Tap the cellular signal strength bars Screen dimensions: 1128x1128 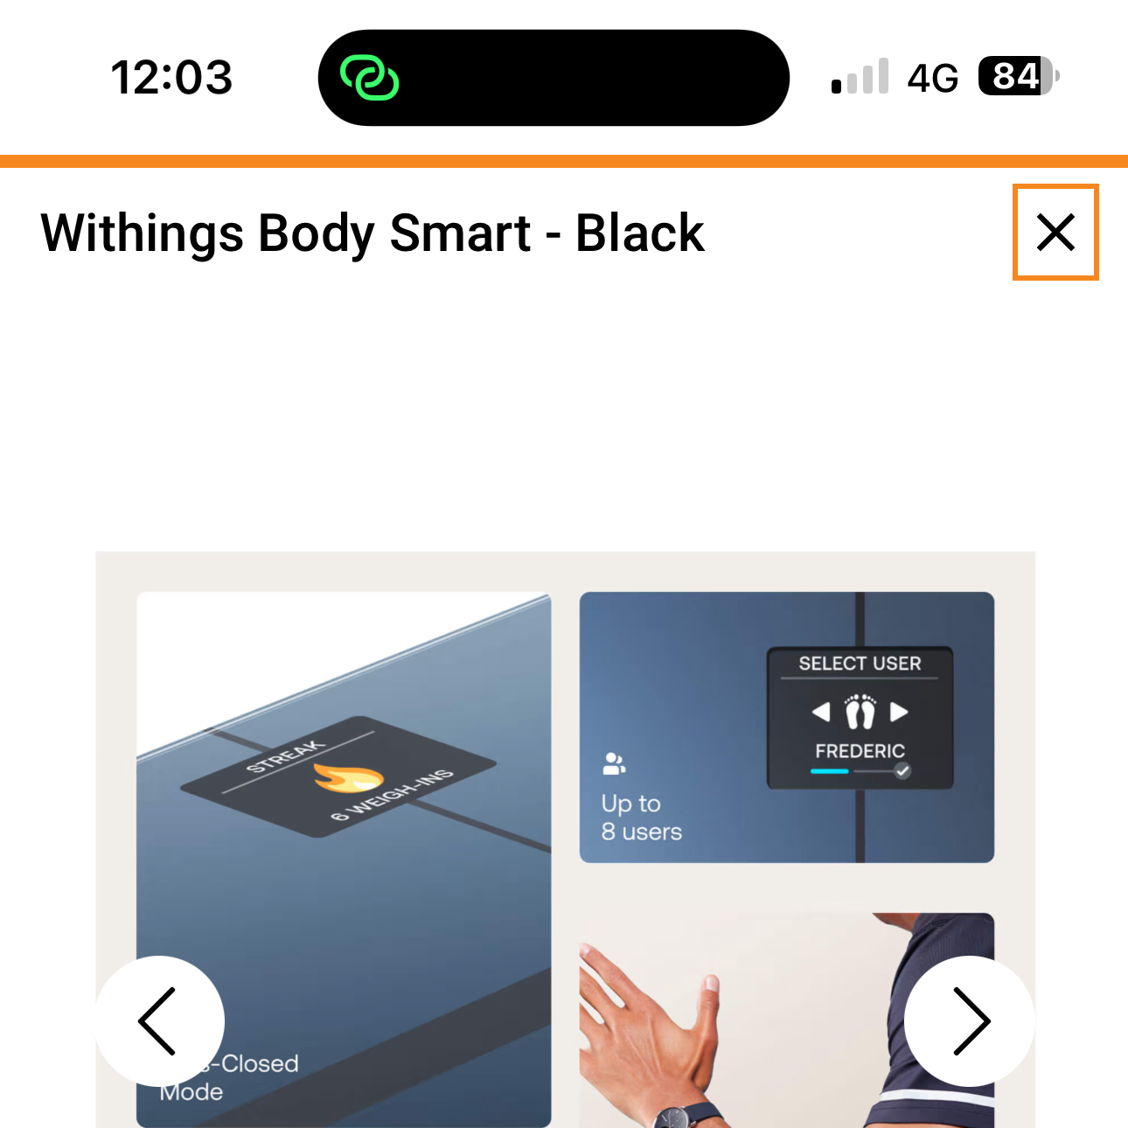(860, 76)
